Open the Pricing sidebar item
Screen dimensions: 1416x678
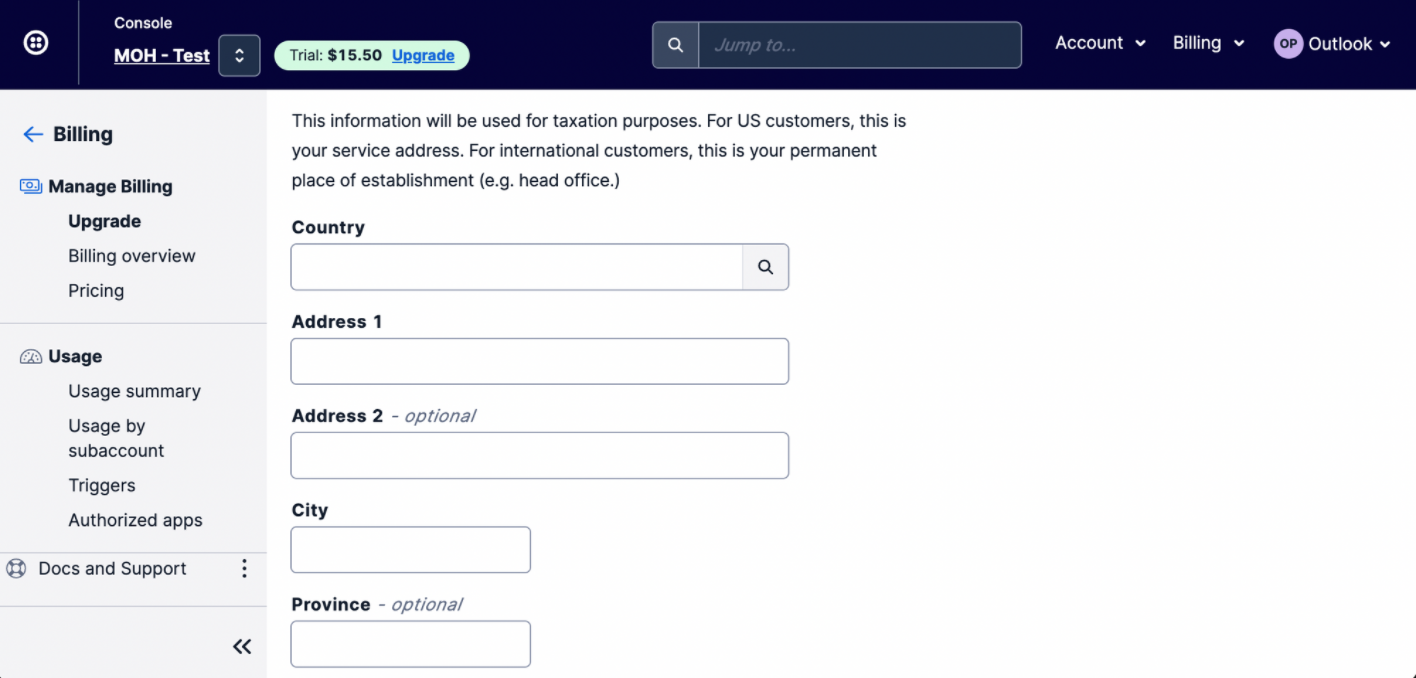96,291
